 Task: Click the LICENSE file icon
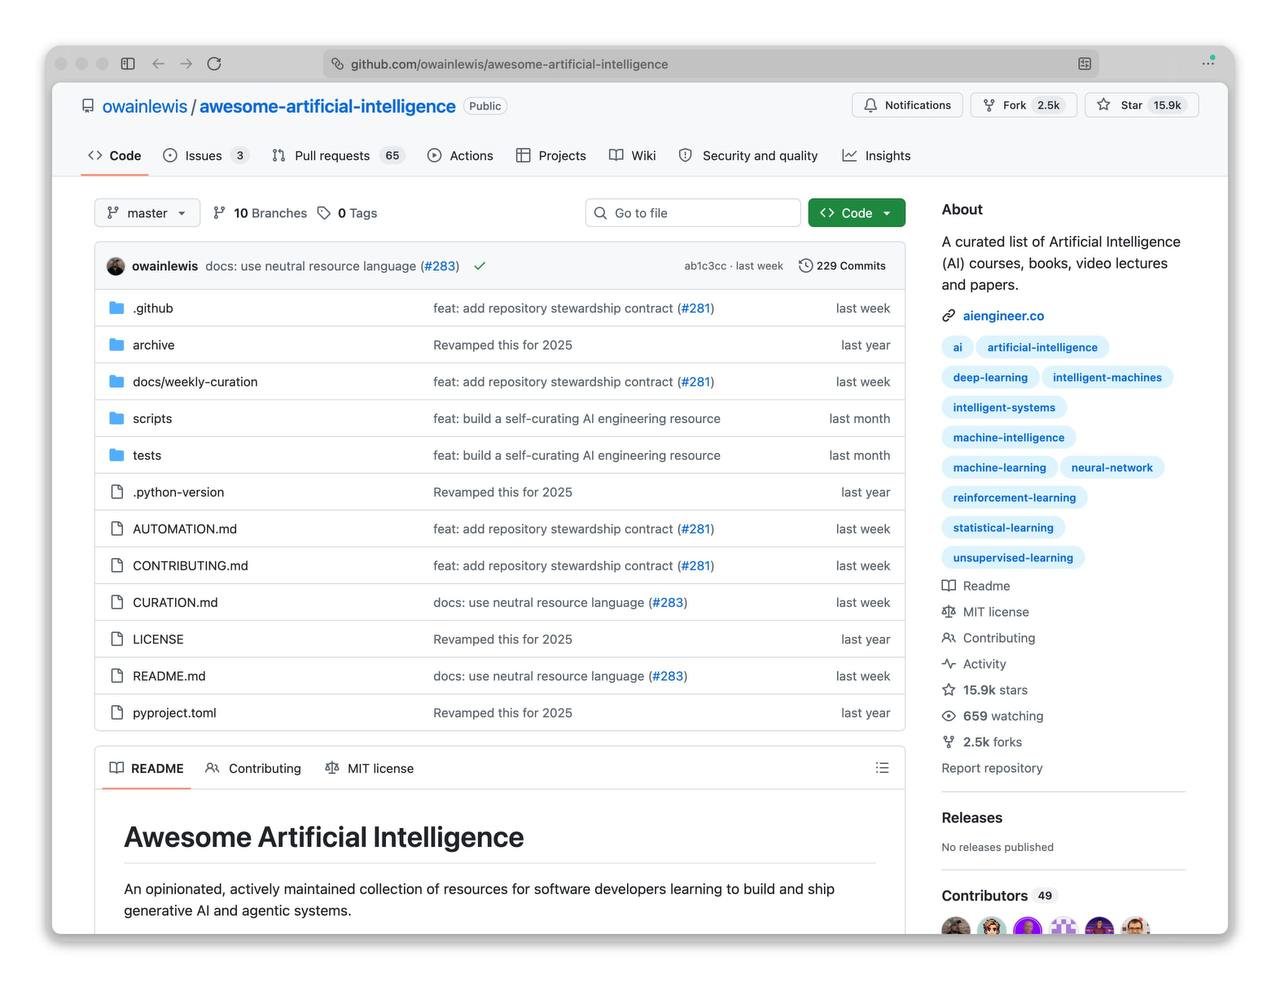coord(117,639)
